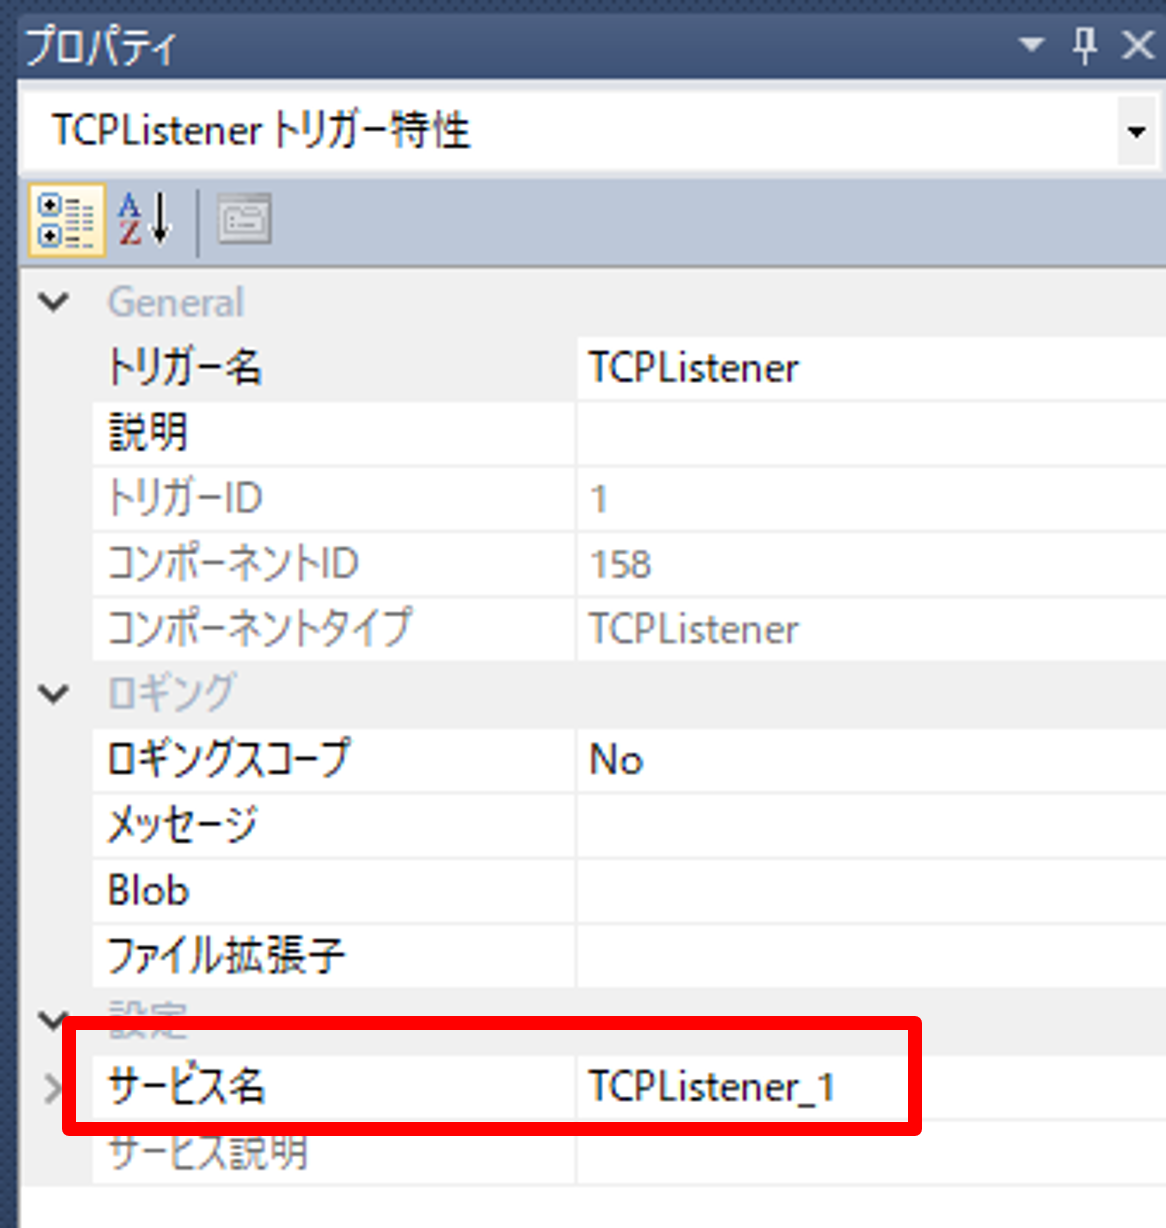Viewport: 1166px width, 1228px height.
Task: Sort properties alphabetically with A-Z icon
Action: 146,220
